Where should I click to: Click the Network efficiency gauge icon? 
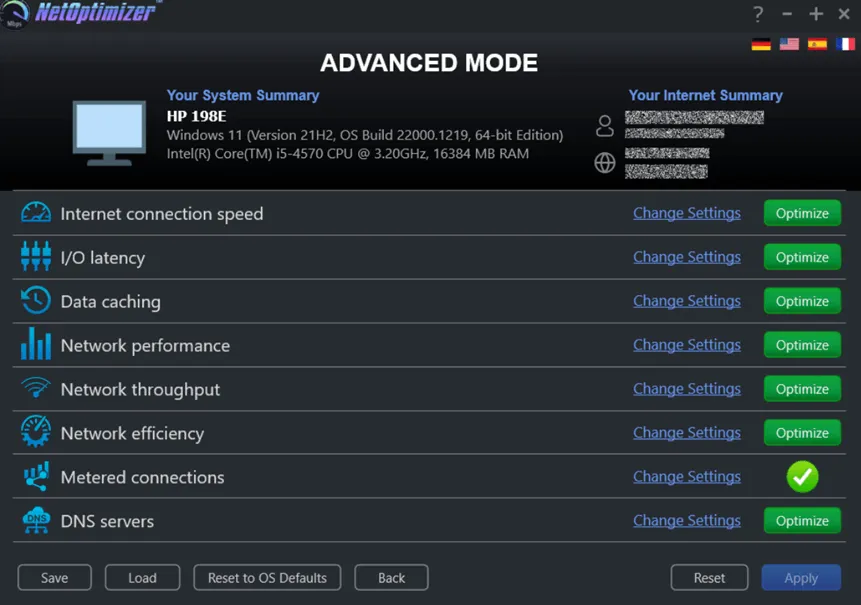36,433
